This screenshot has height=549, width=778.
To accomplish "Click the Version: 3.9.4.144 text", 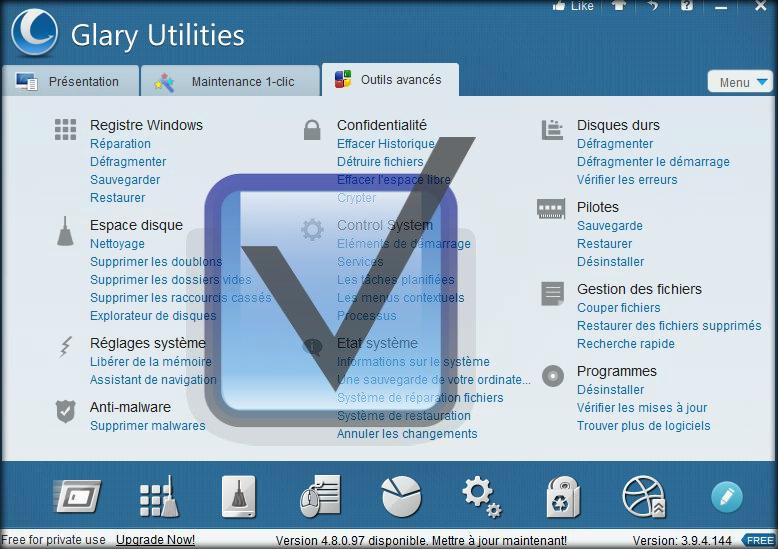I will (682, 541).
